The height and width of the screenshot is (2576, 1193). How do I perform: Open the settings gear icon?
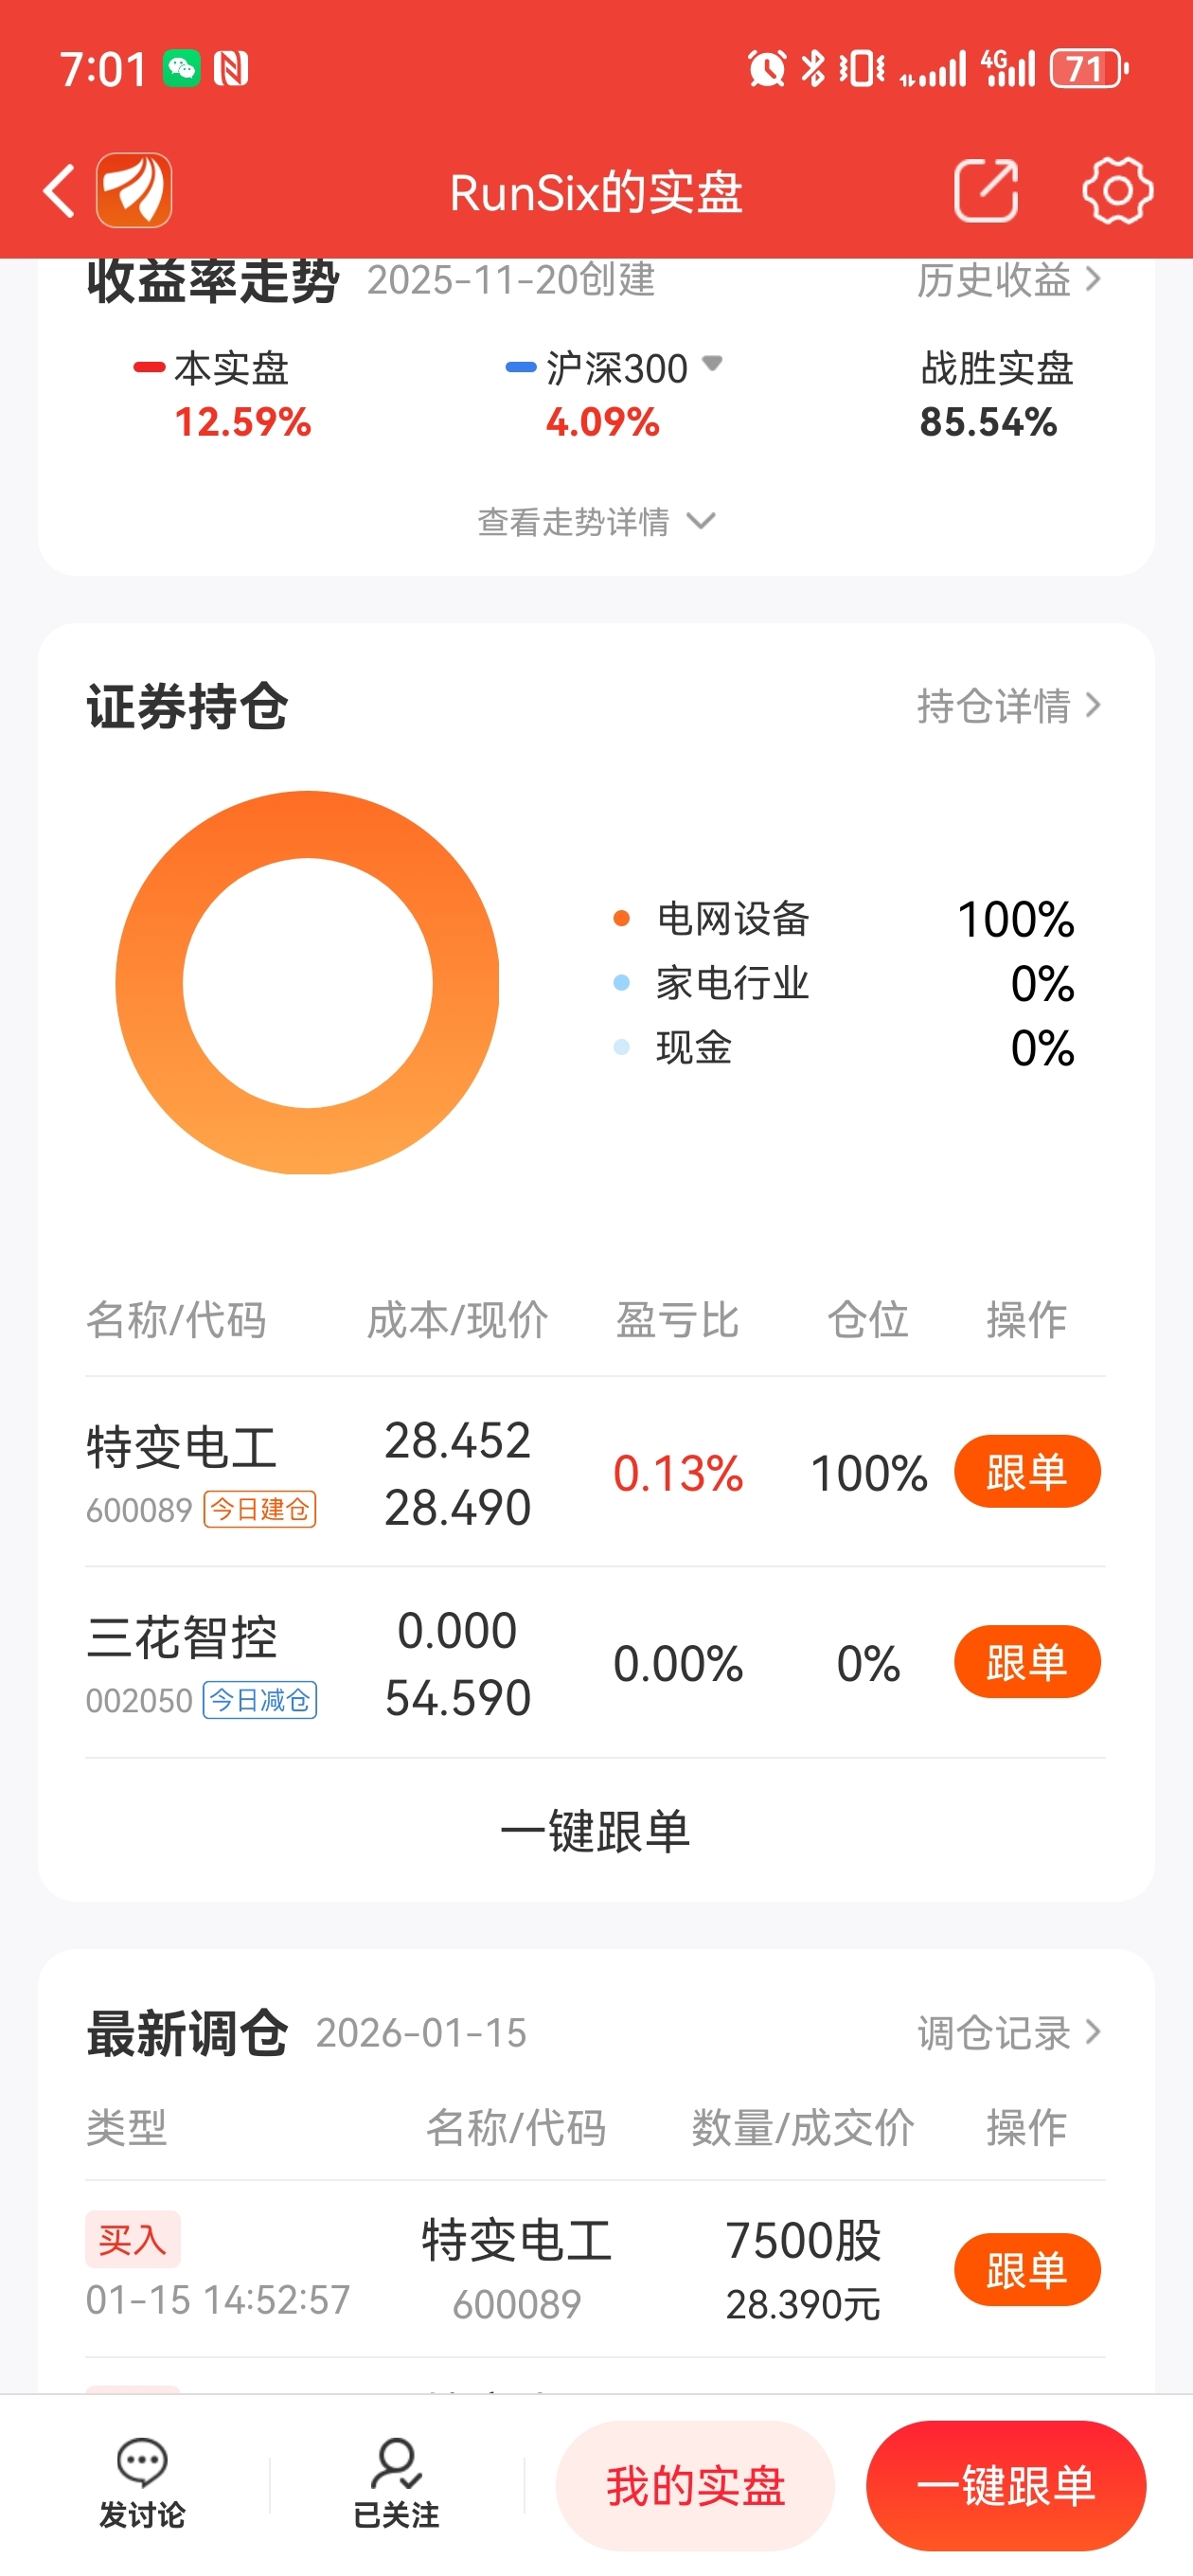tap(1117, 190)
